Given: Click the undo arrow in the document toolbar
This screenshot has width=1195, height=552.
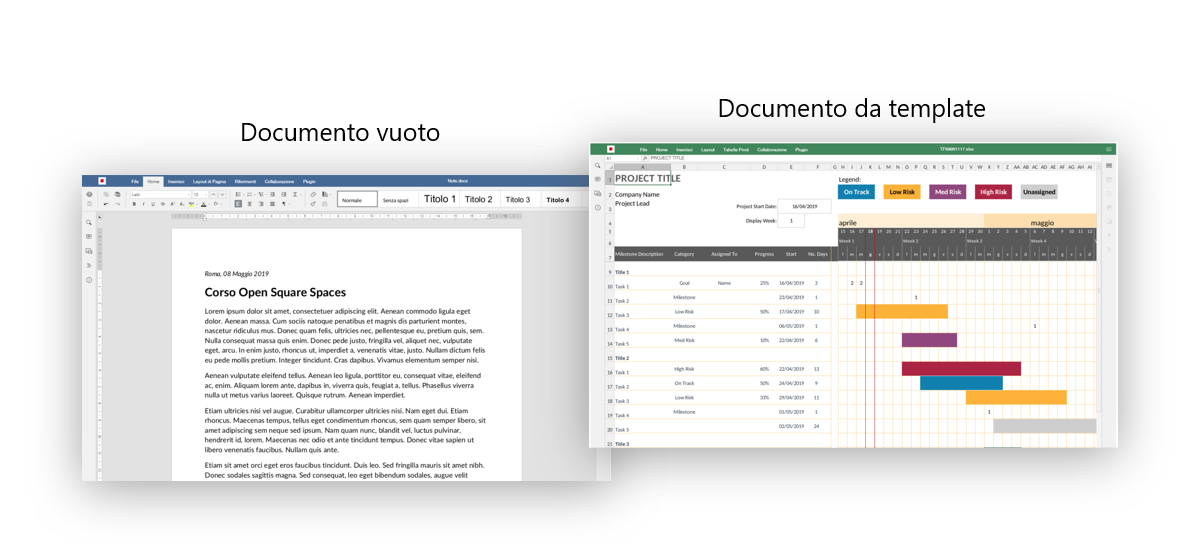Looking at the screenshot, I should pyautogui.click(x=107, y=204).
